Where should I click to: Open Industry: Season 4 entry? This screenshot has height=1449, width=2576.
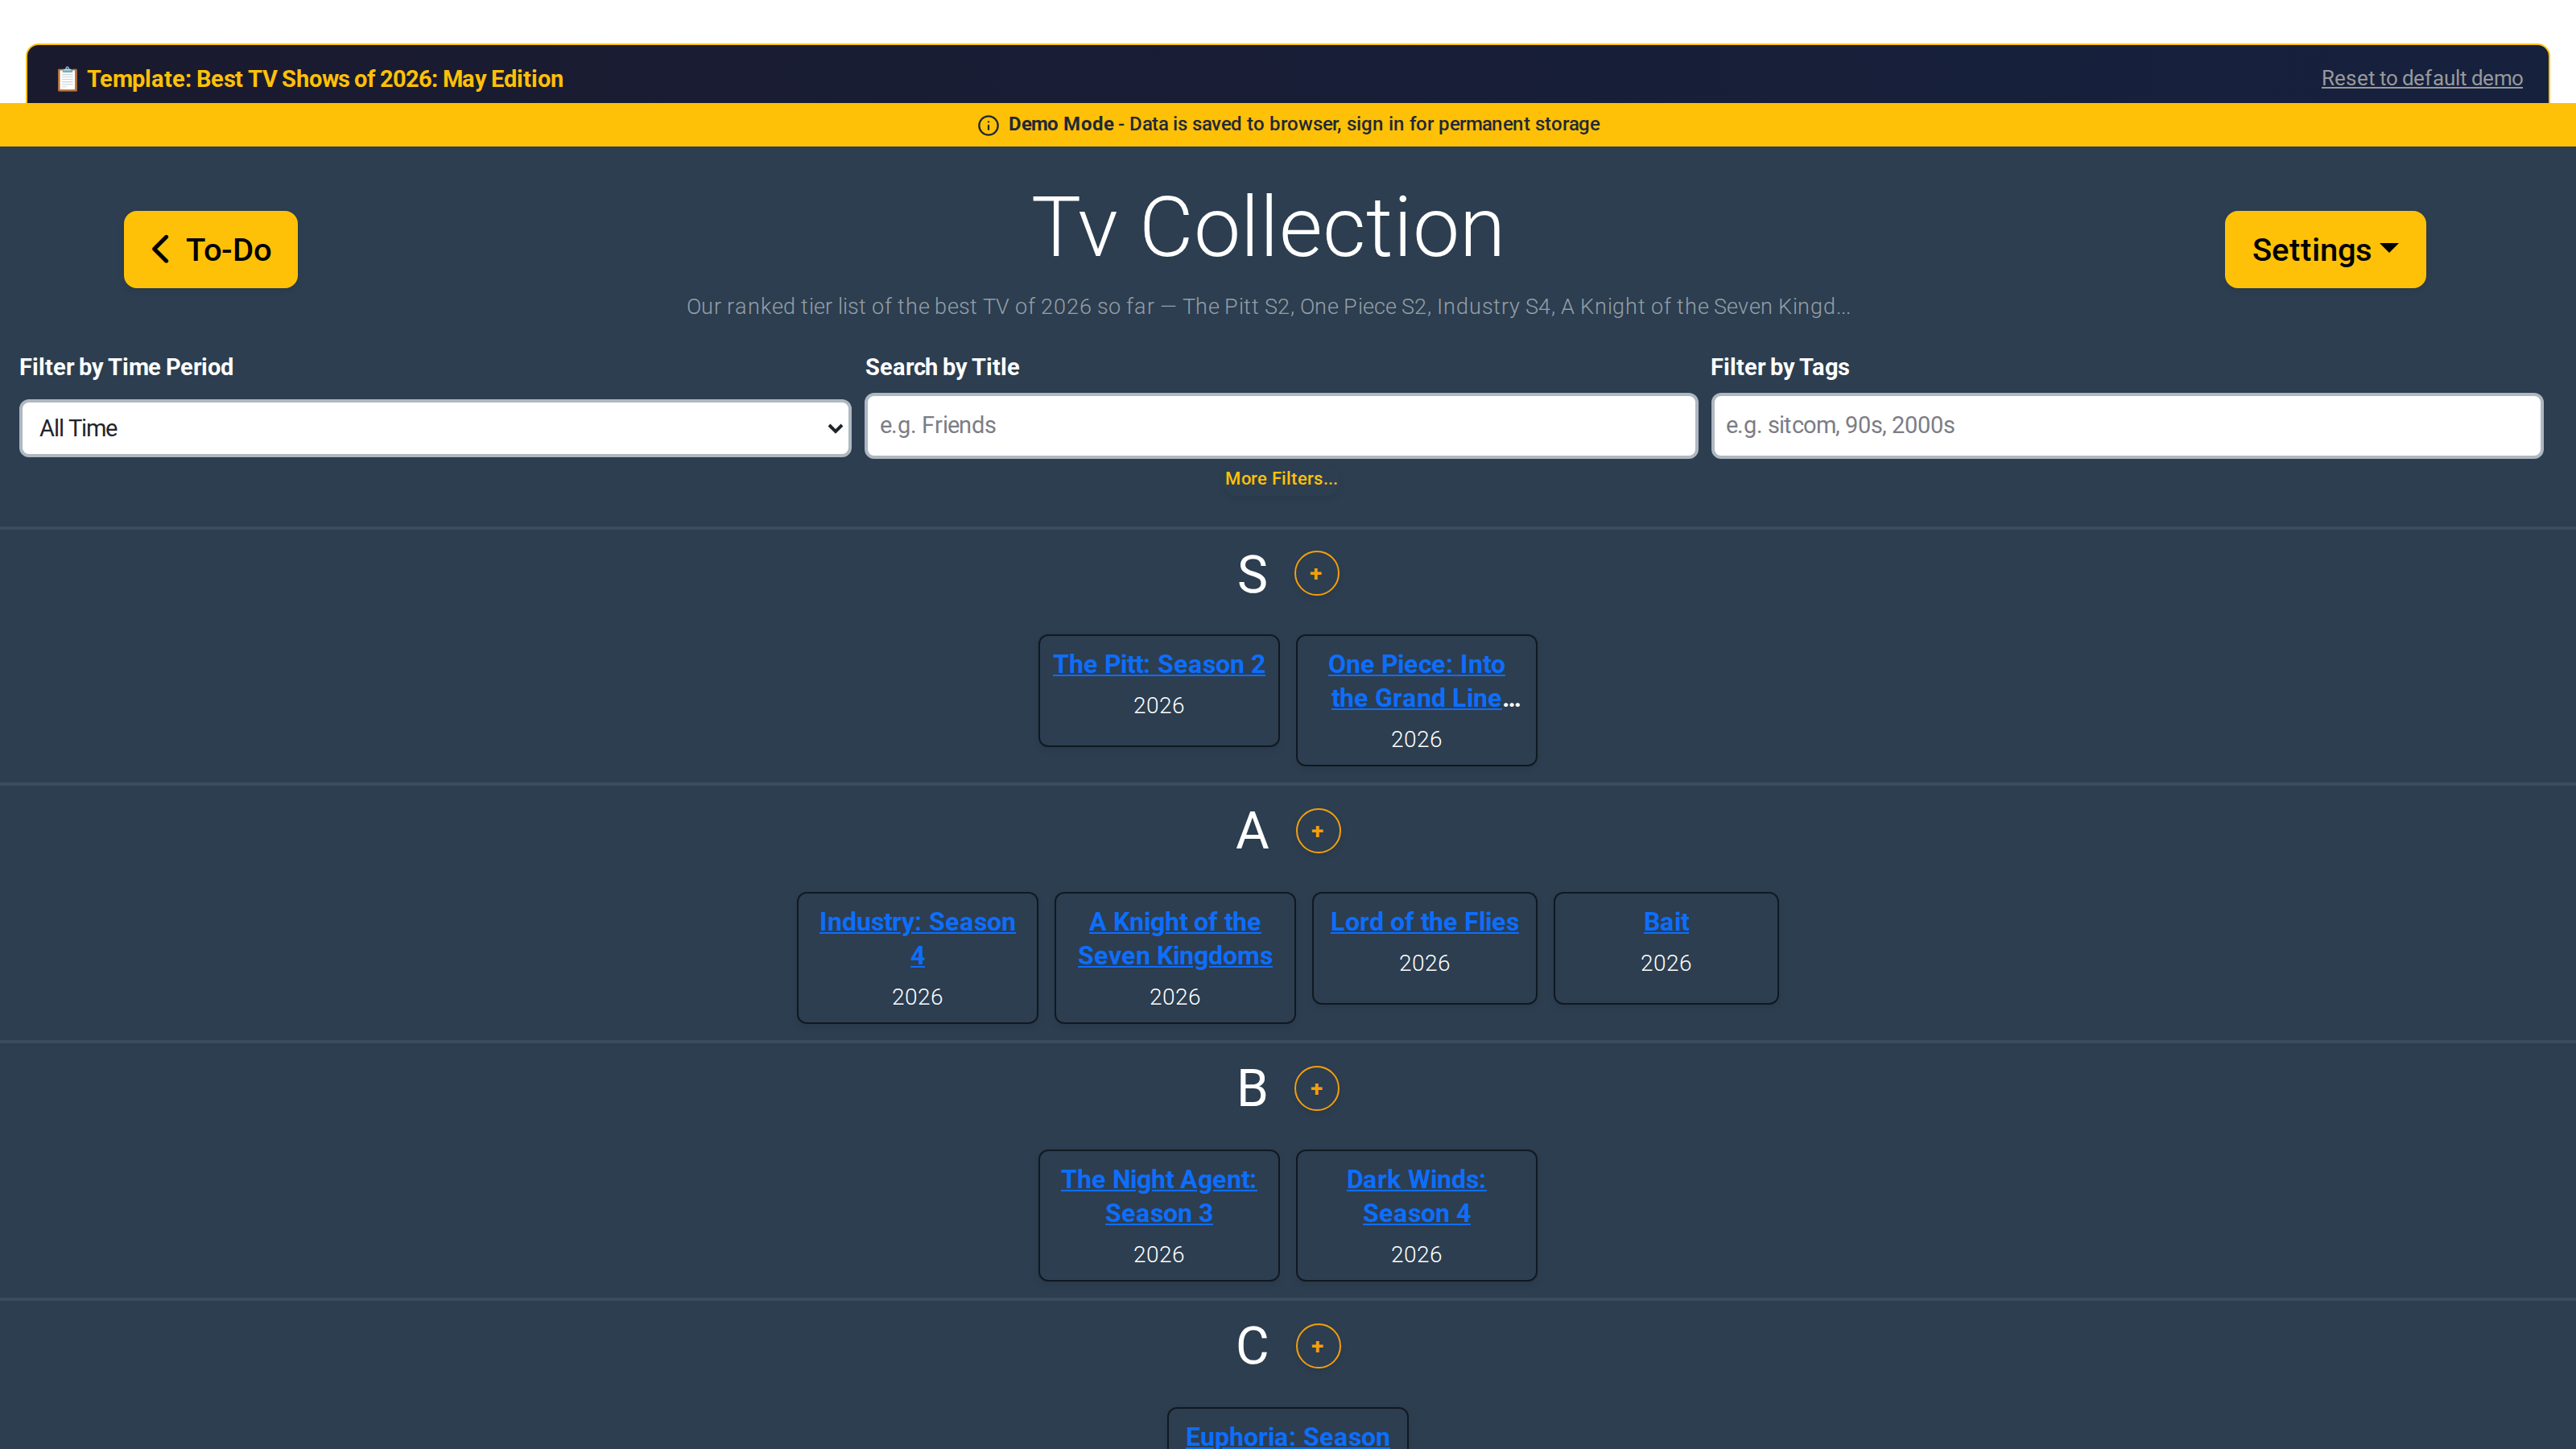coord(917,938)
